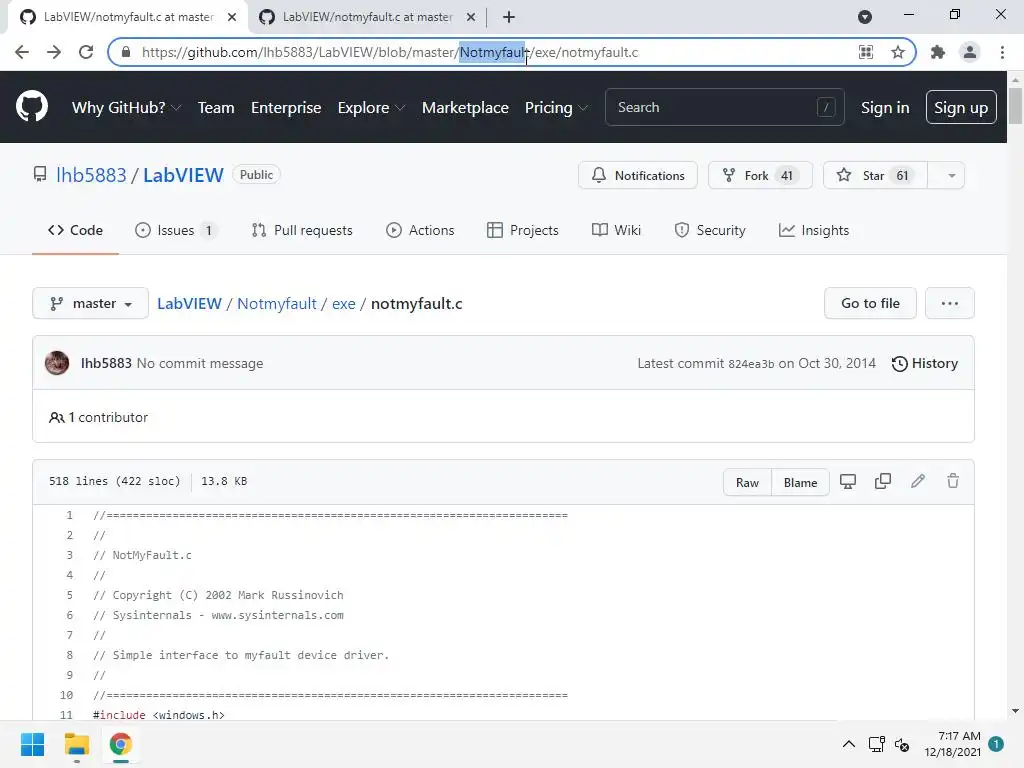Reload the page

coord(86,52)
